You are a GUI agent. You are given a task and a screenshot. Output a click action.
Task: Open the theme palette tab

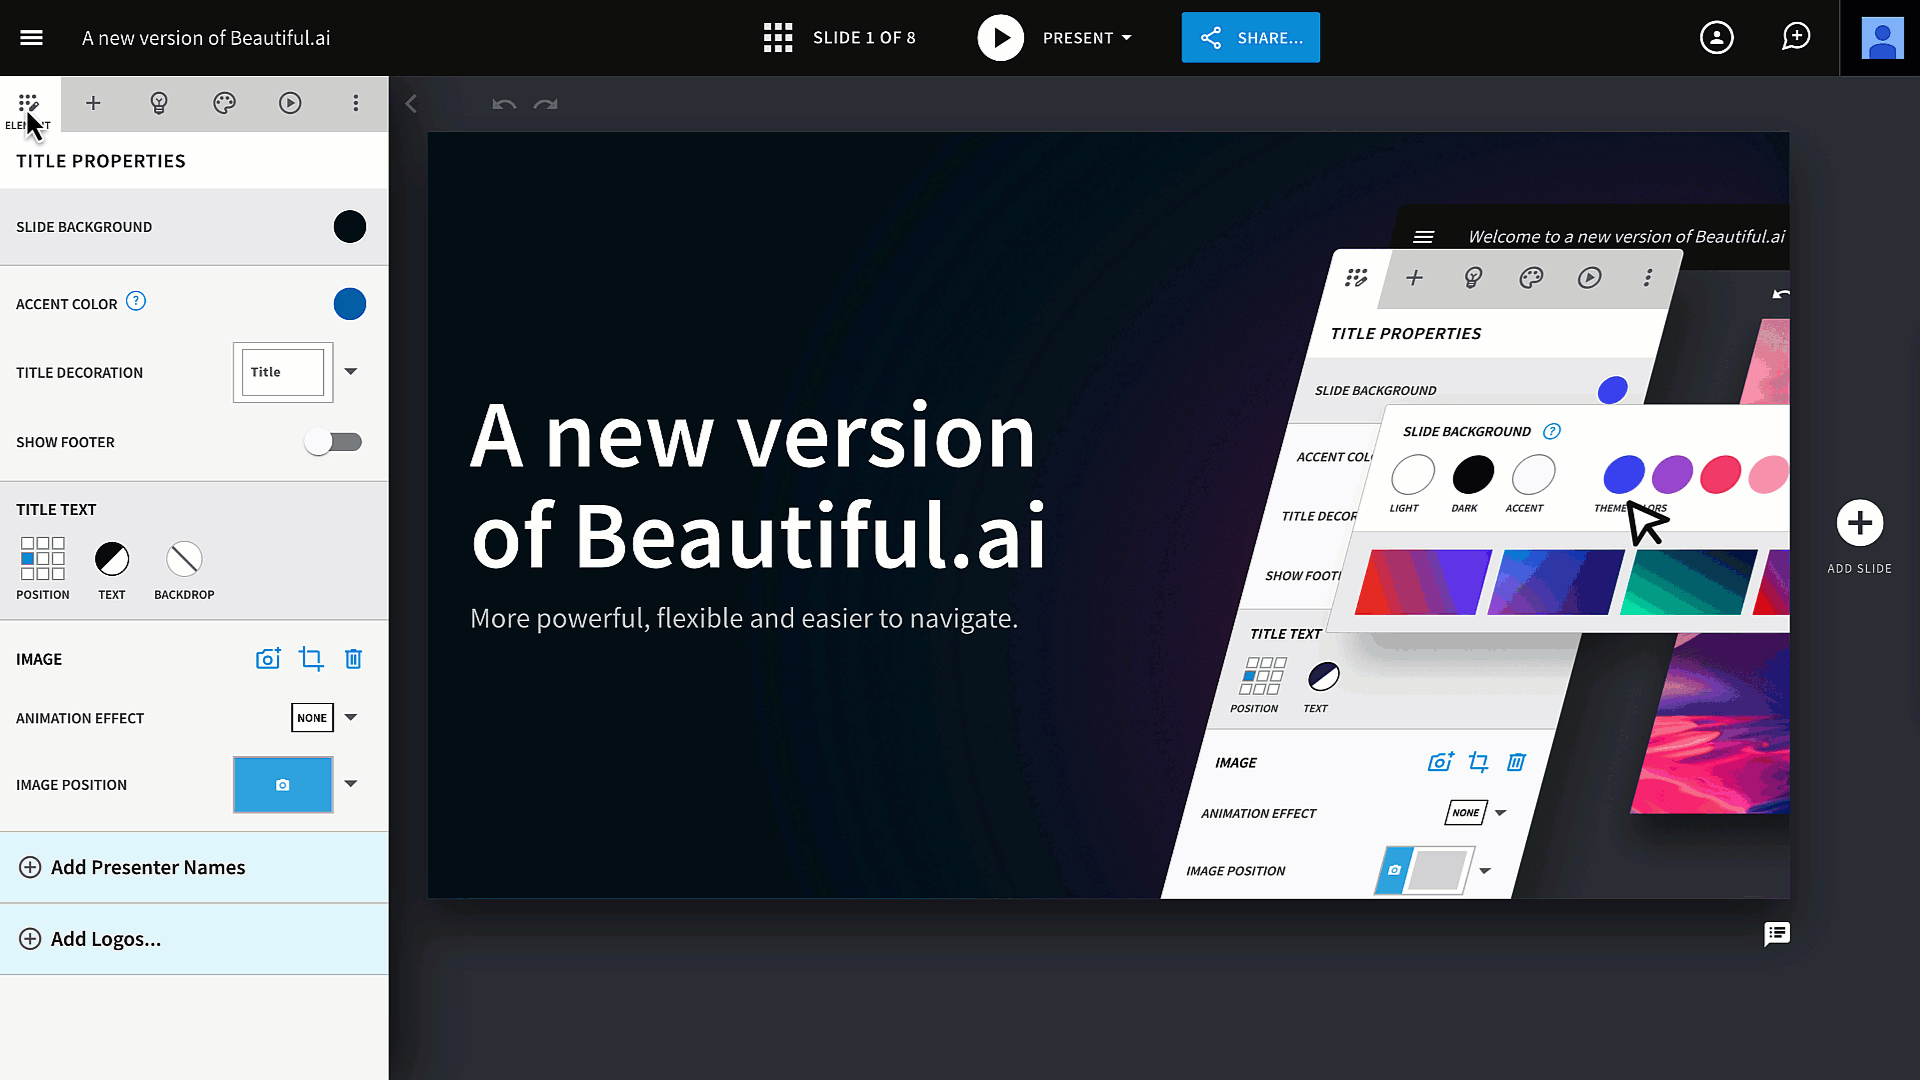coord(224,103)
